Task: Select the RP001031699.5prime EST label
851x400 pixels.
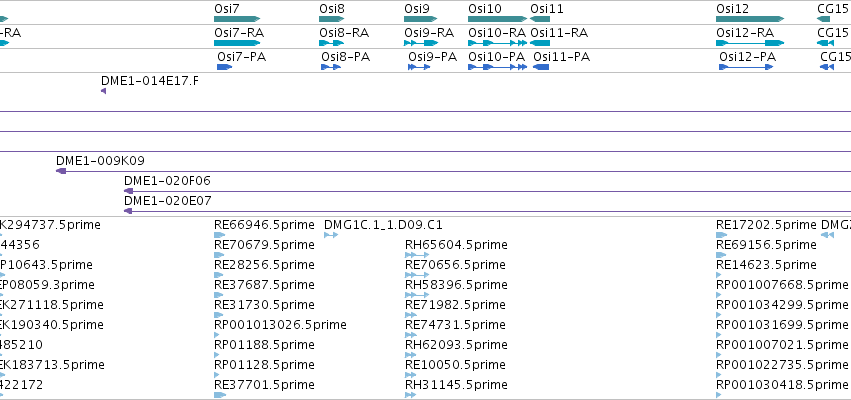Action: 782,325
